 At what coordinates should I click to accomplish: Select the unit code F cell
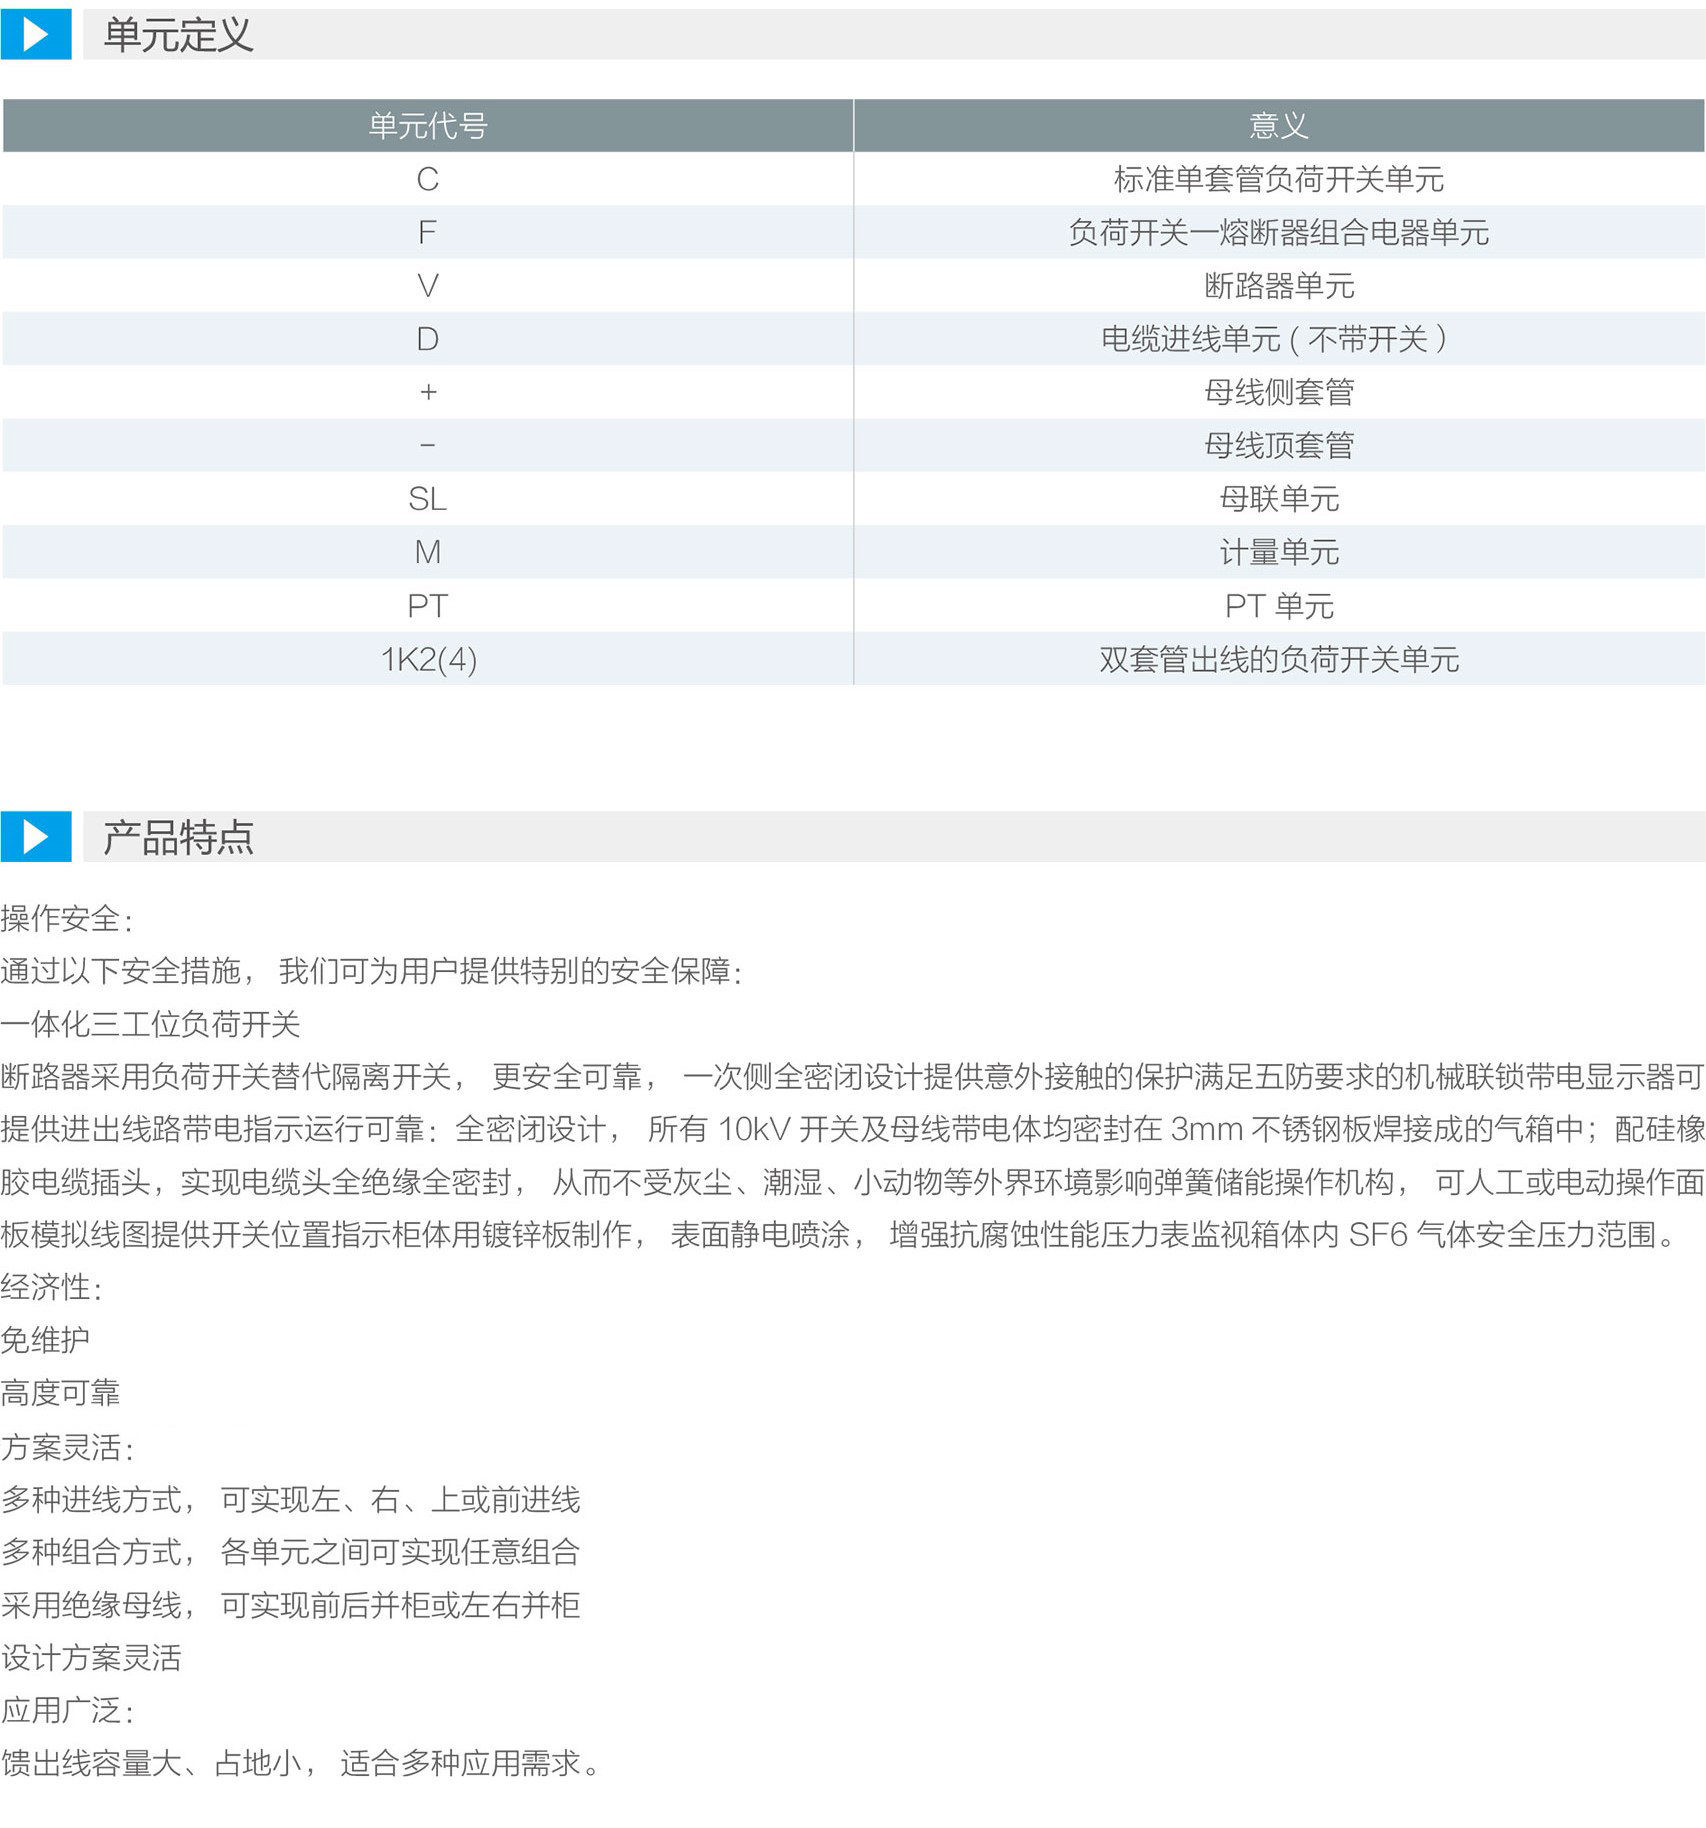(427, 232)
